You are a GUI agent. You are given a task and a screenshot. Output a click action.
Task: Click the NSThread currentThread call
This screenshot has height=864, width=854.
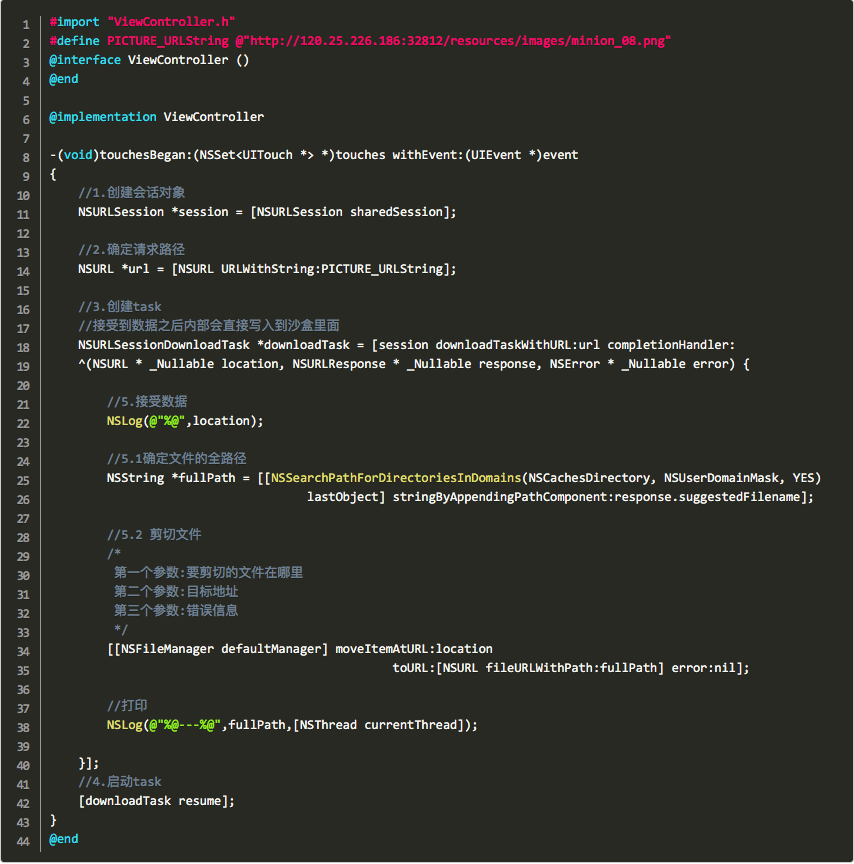[x=378, y=725]
